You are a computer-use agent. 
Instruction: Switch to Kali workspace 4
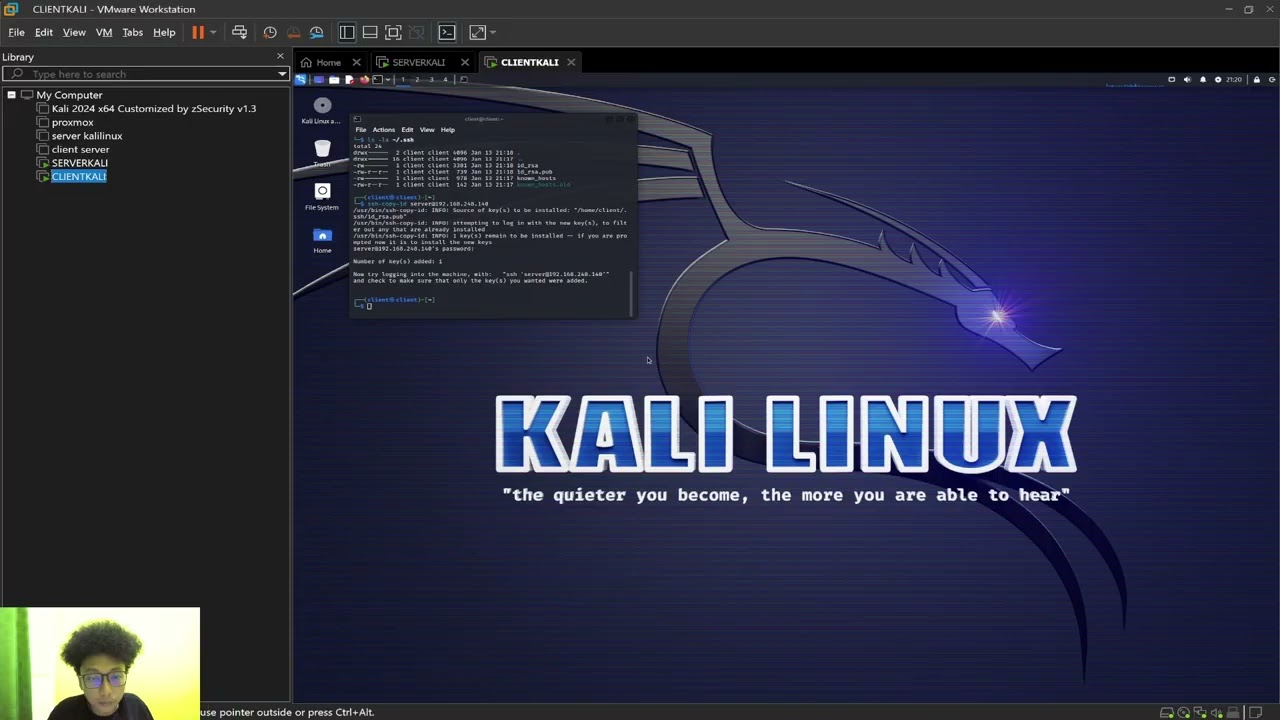pyautogui.click(x=445, y=80)
